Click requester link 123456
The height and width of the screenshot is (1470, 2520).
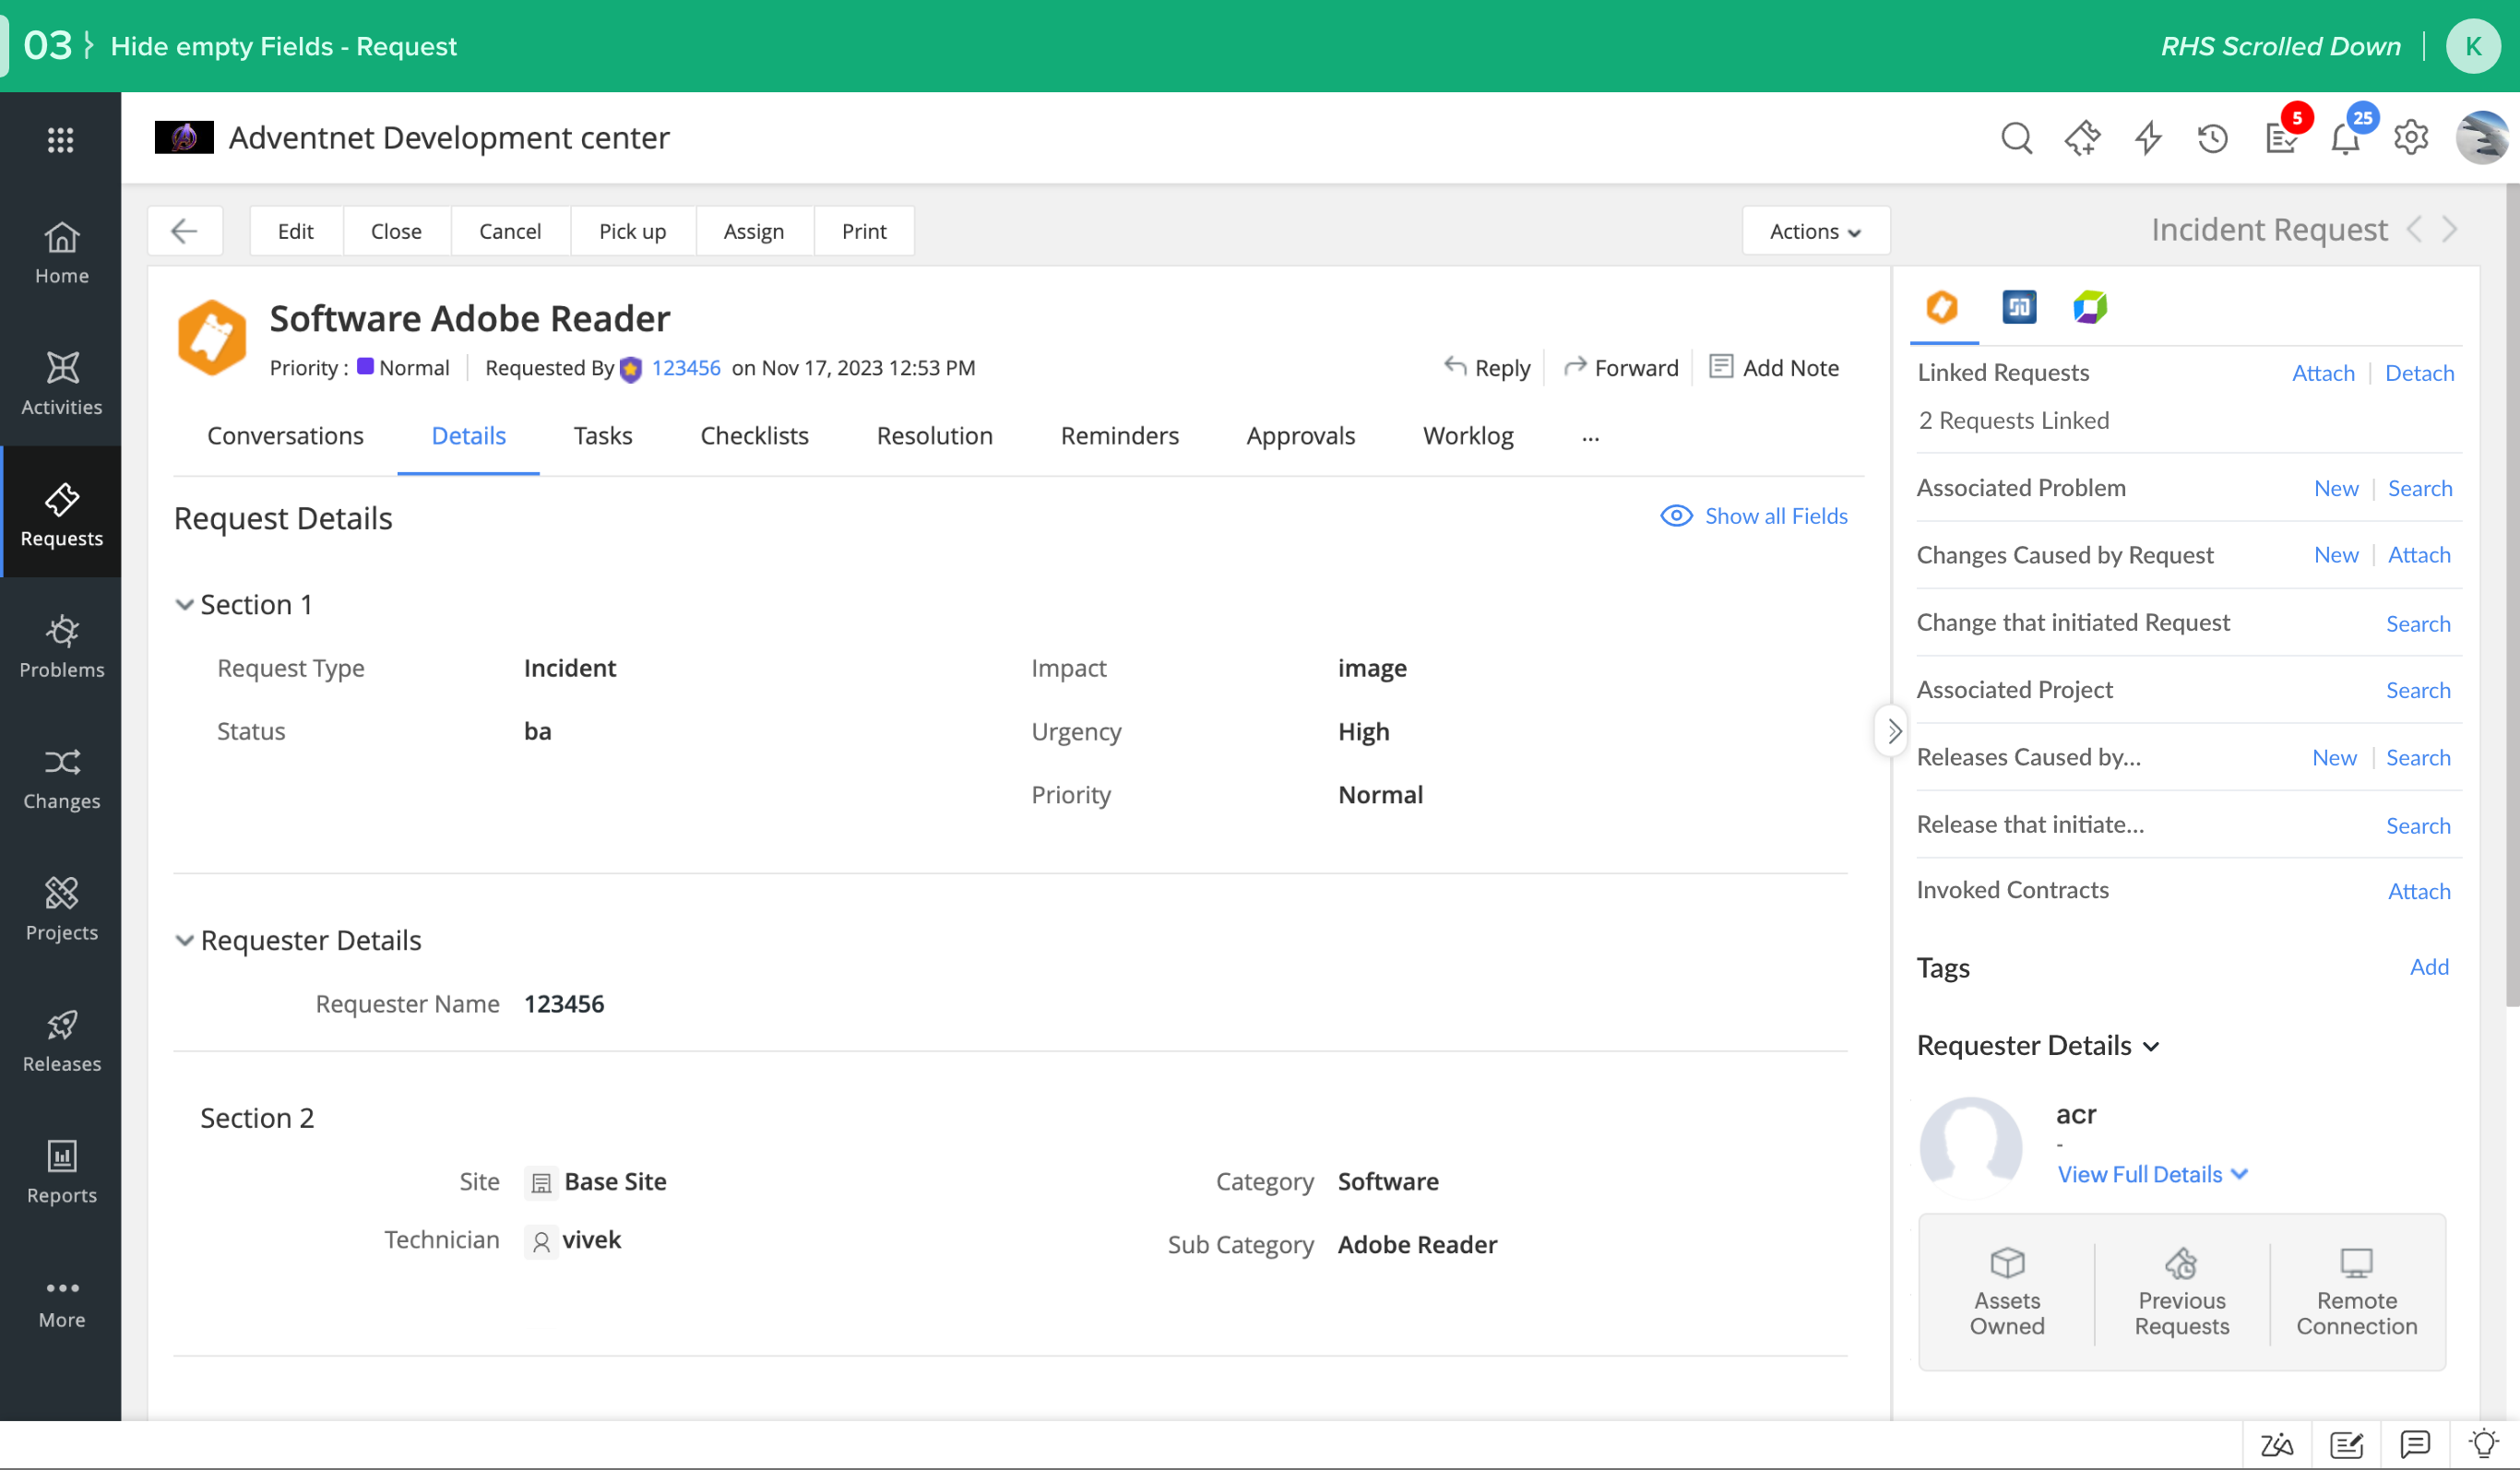(x=685, y=368)
